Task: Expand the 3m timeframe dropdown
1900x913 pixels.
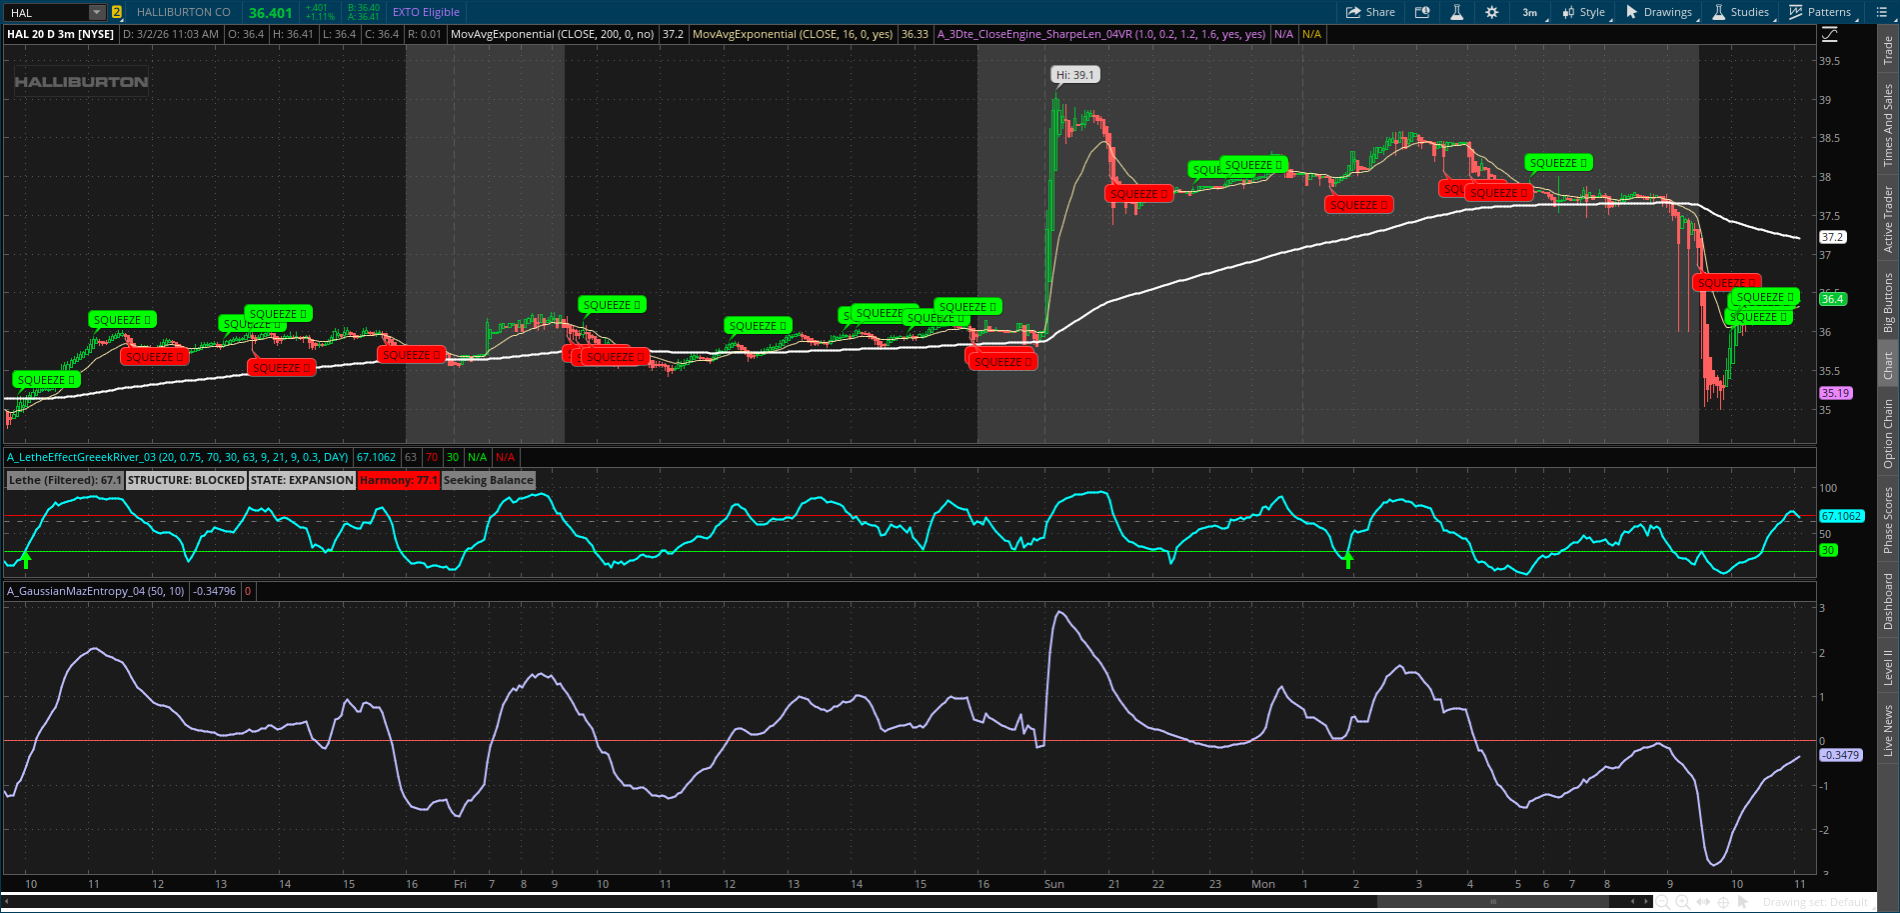Action: (1531, 12)
